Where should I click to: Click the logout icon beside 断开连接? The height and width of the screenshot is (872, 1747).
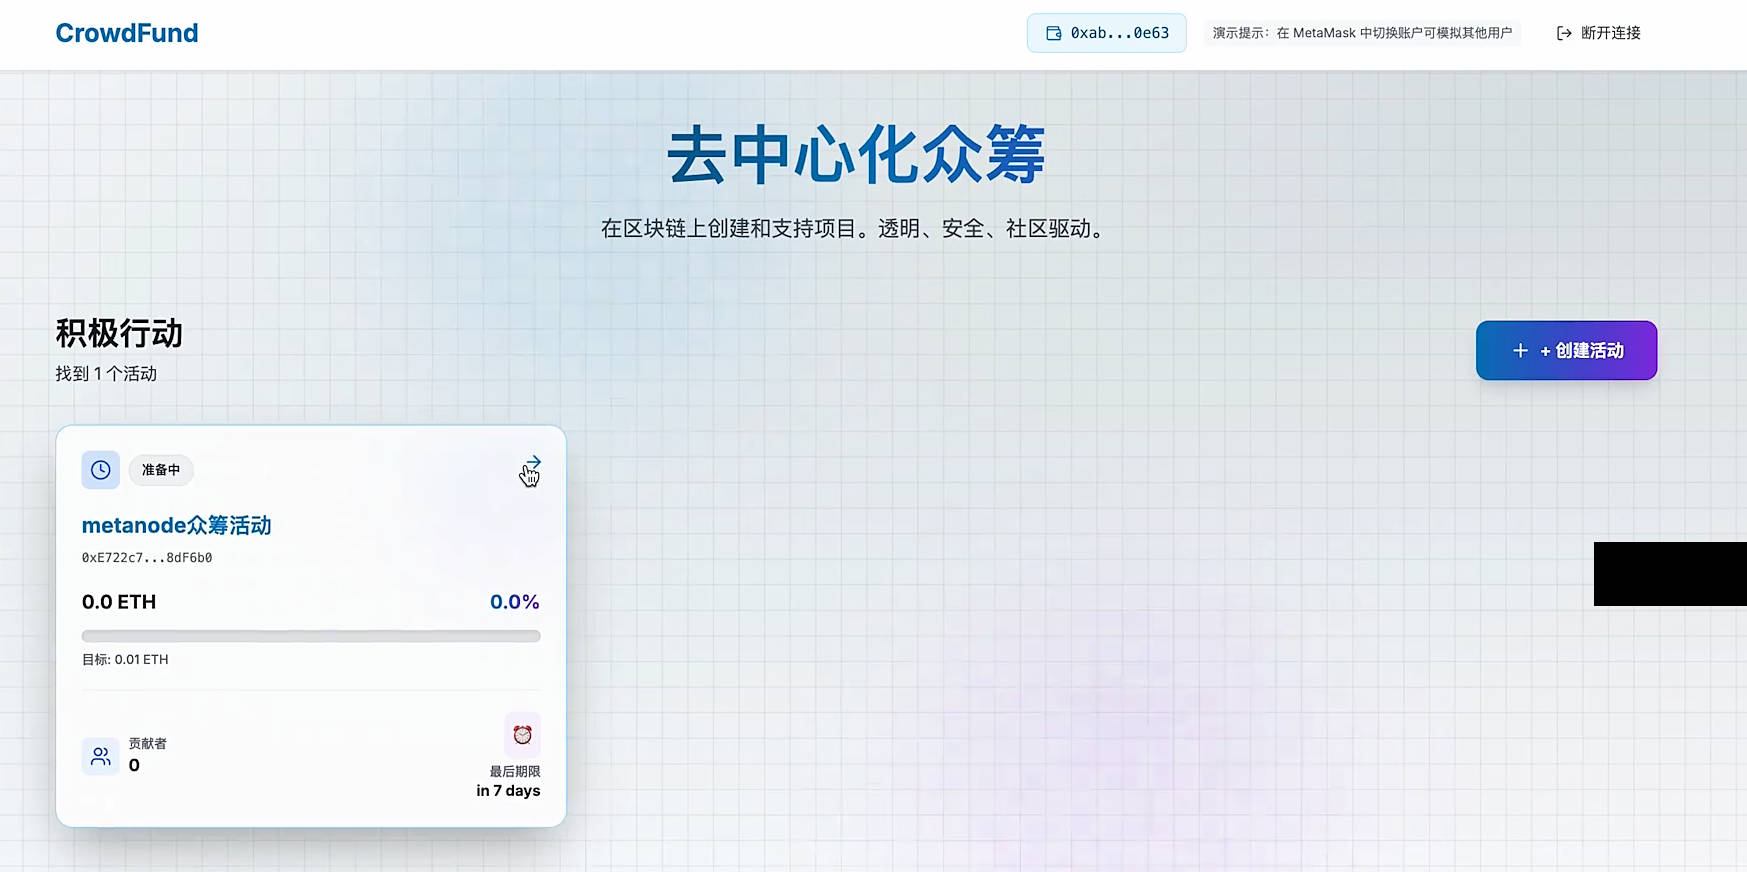click(x=1564, y=33)
